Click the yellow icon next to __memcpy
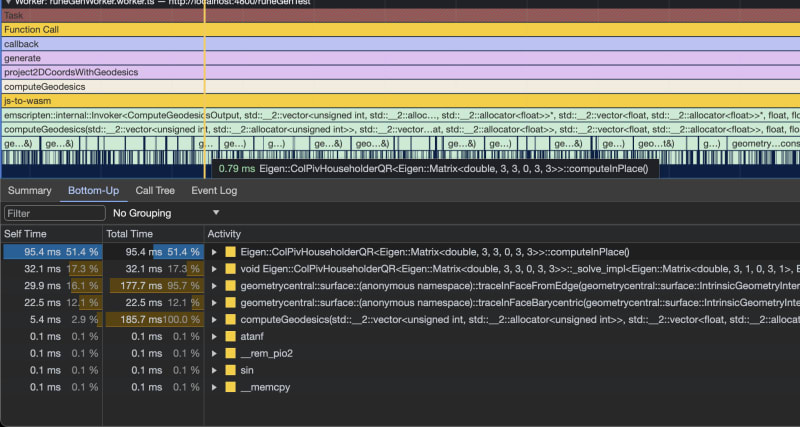The height and width of the screenshot is (427, 800). [230, 386]
